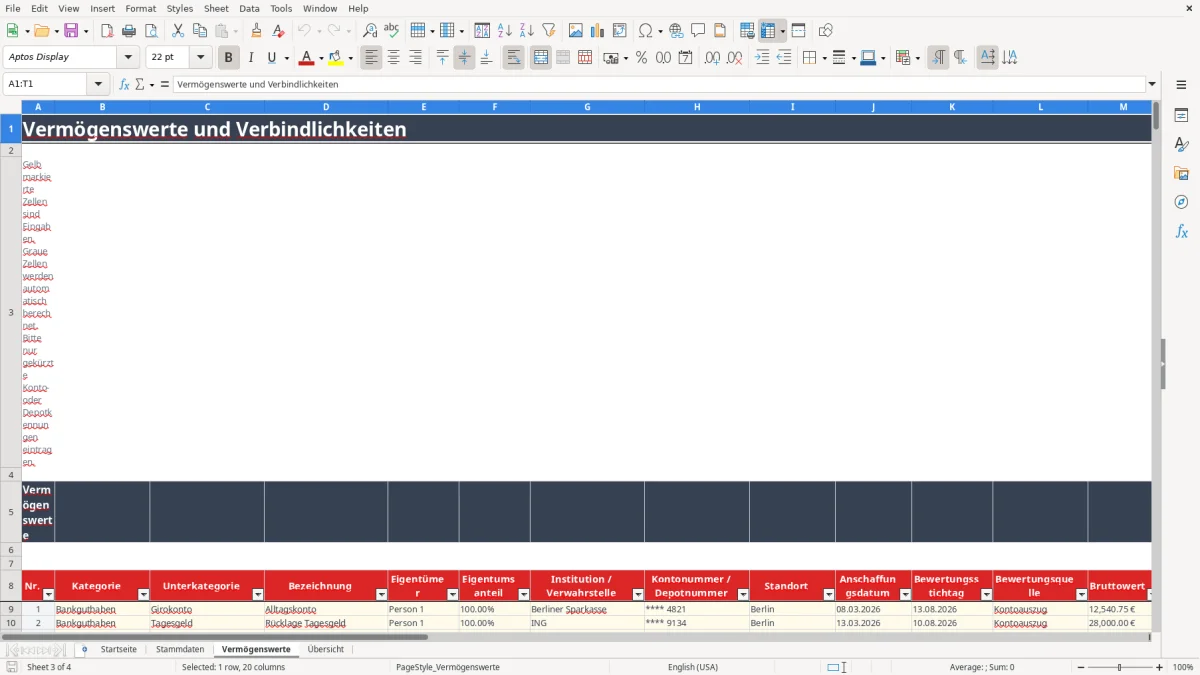
Task: Open the Function Wizard
Action: point(124,84)
